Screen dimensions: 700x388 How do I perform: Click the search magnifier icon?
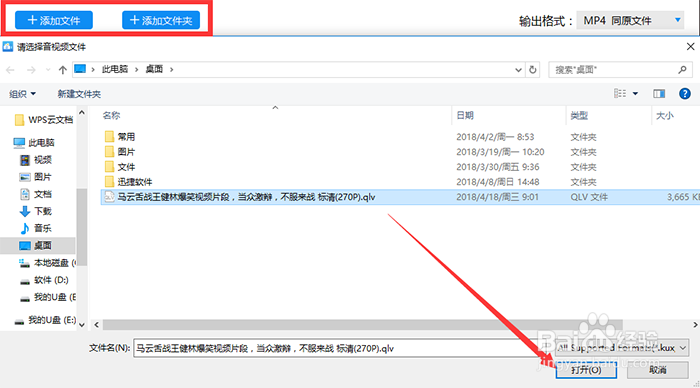click(x=682, y=70)
